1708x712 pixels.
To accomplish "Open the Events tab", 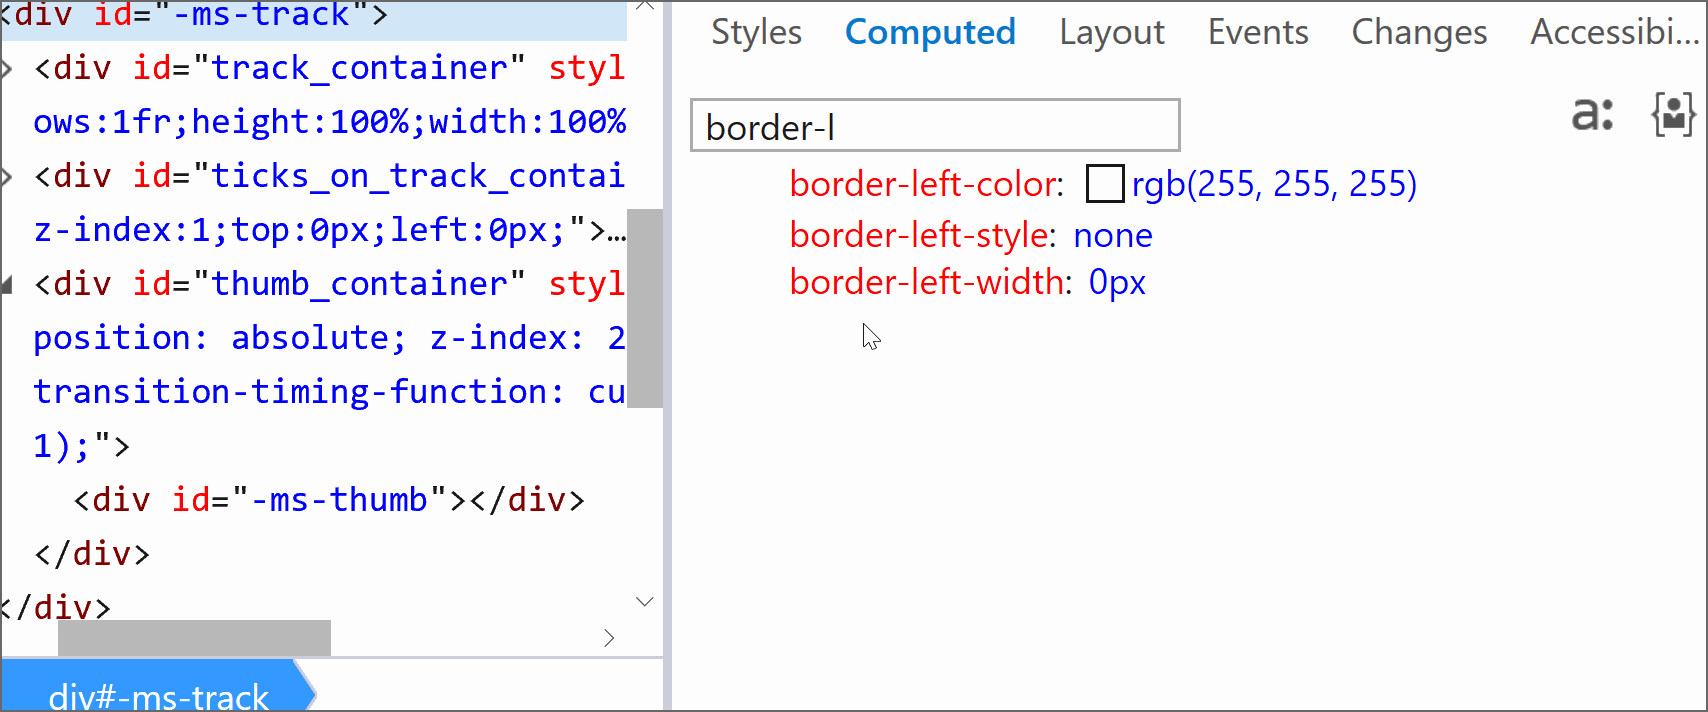I will click(x=1257, y=33).
